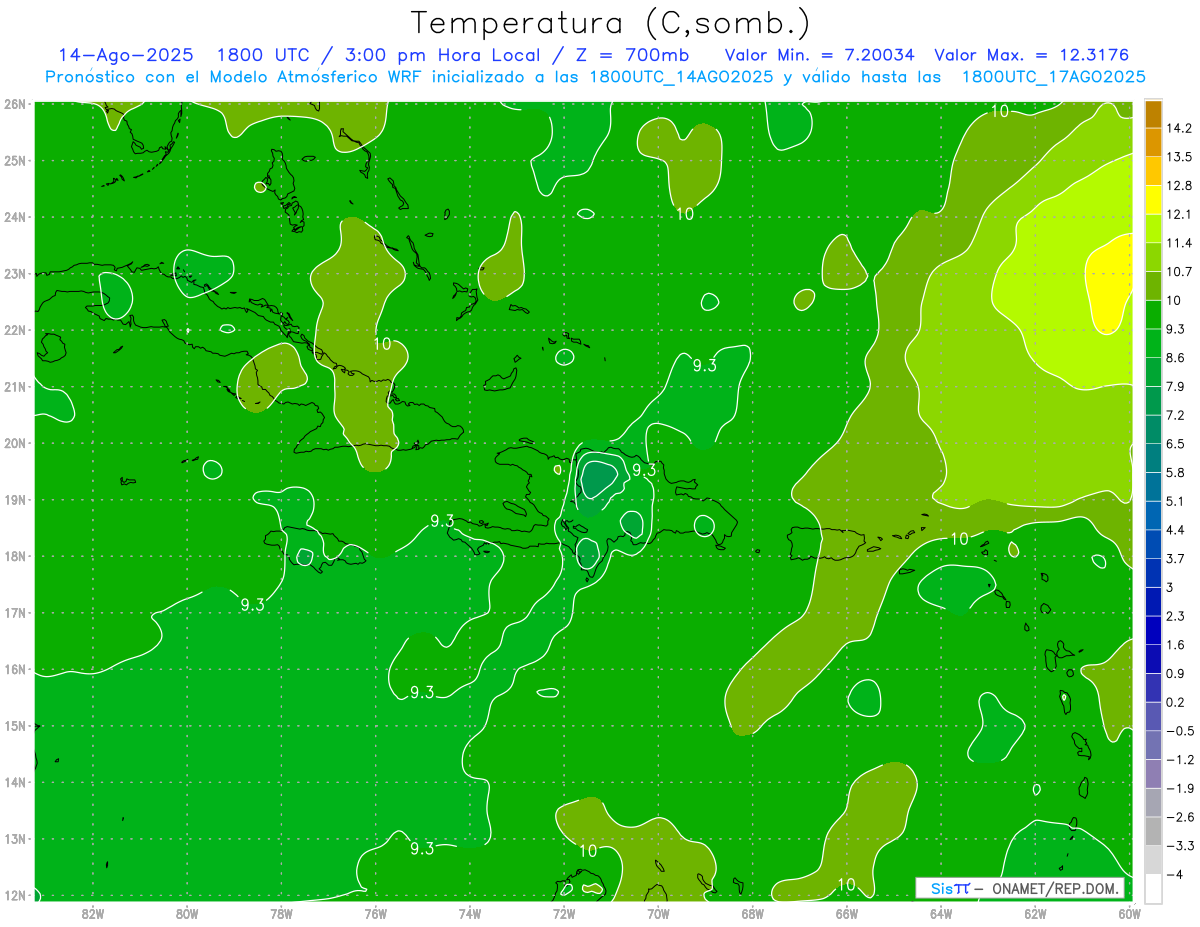Click the white legend swatch below -4

click(1154, 888)
